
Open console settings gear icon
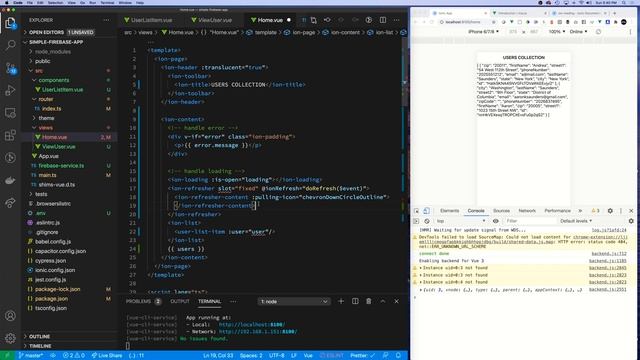pos(631,221)
